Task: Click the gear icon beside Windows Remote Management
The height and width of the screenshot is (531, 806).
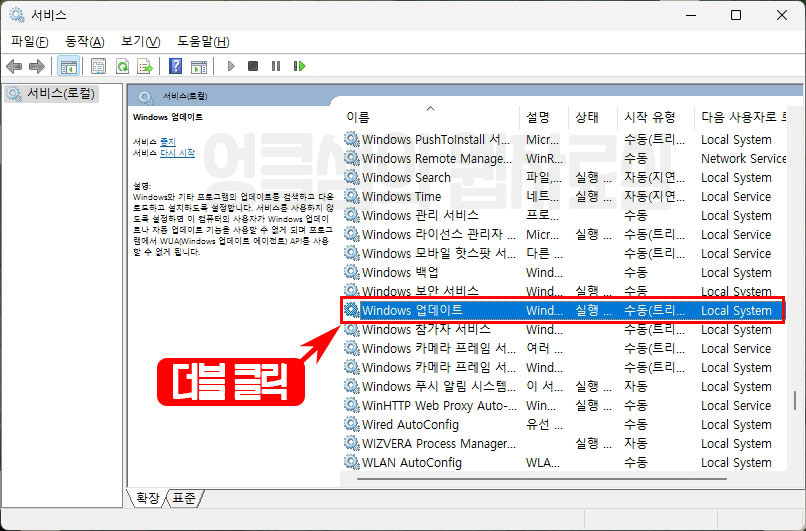Action: [x=352, y=158]
